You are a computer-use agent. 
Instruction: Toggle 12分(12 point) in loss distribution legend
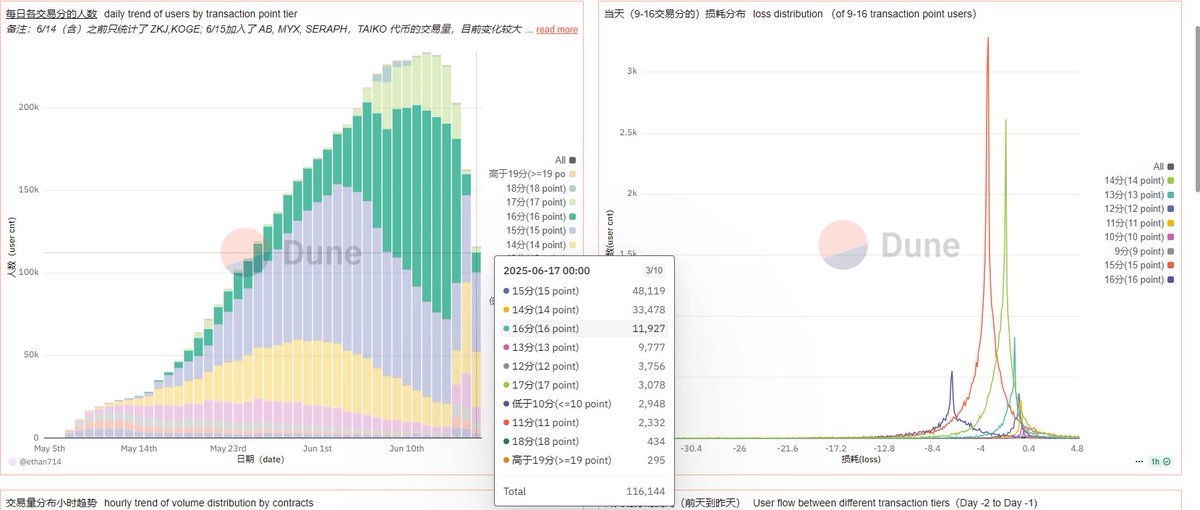pos(1140,209)
